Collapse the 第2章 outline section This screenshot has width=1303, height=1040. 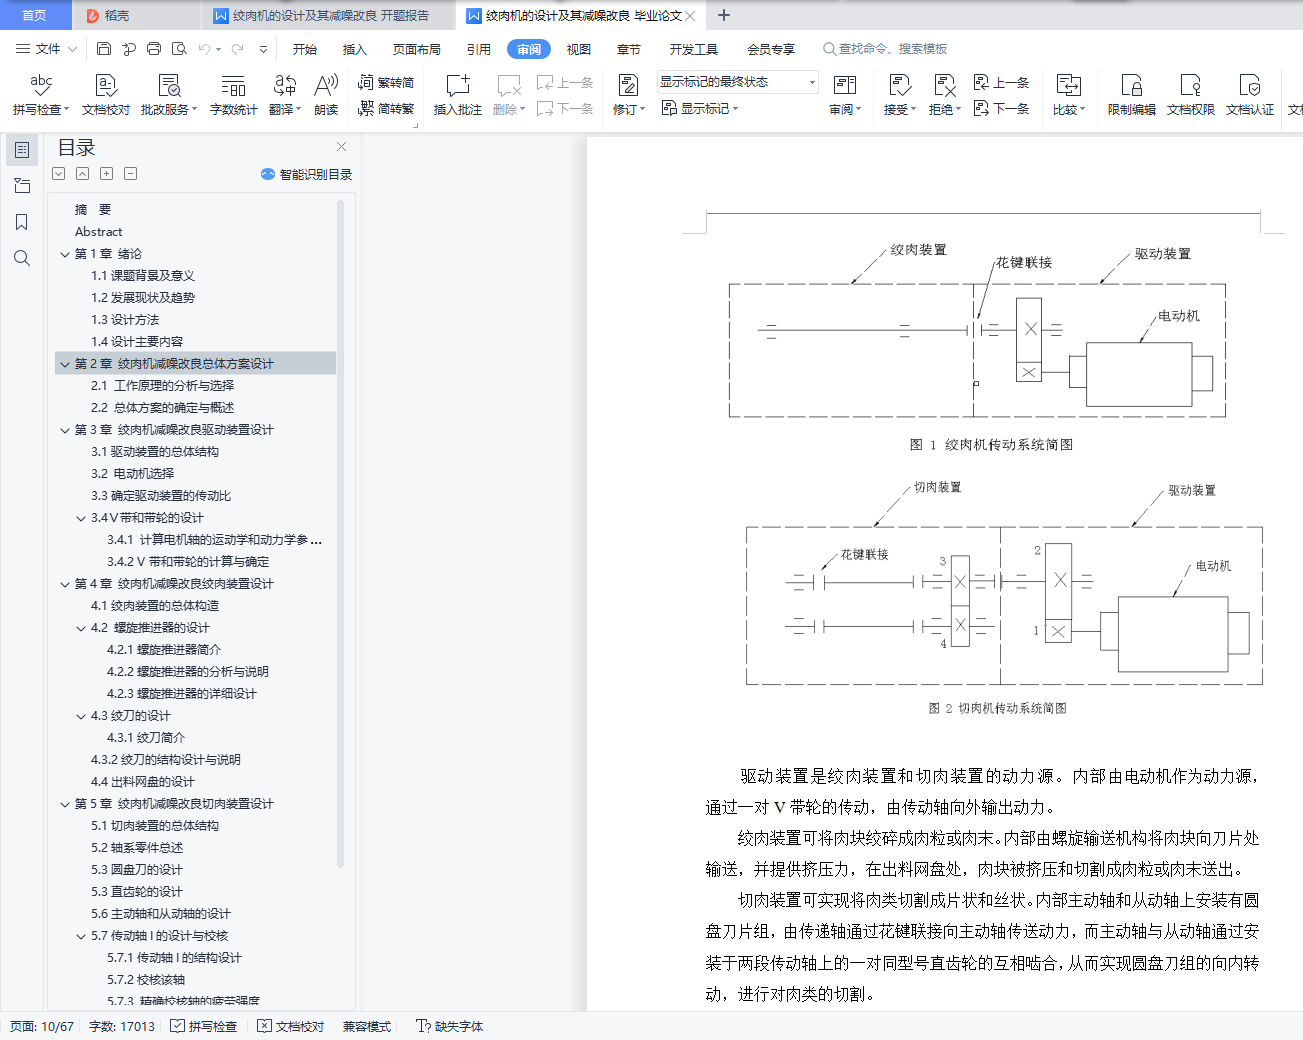coord(65,364)
